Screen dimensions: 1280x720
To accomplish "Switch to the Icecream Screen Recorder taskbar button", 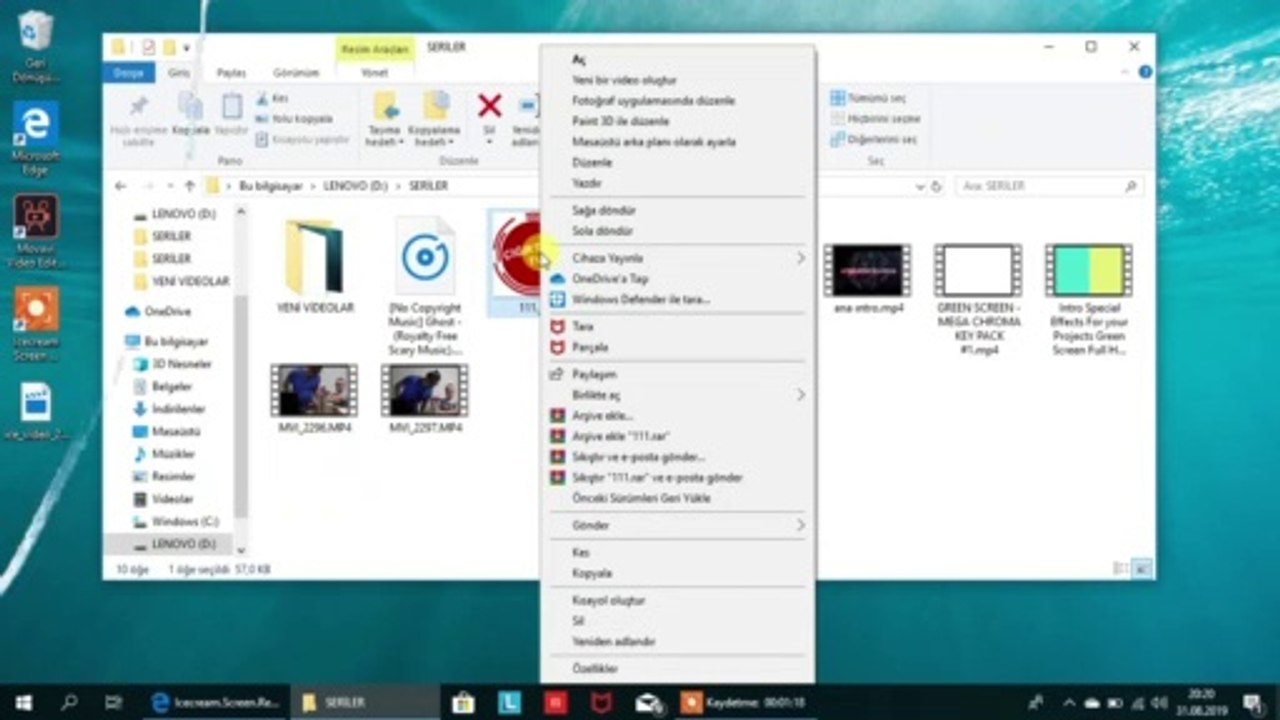I will (x=216, y=702).
